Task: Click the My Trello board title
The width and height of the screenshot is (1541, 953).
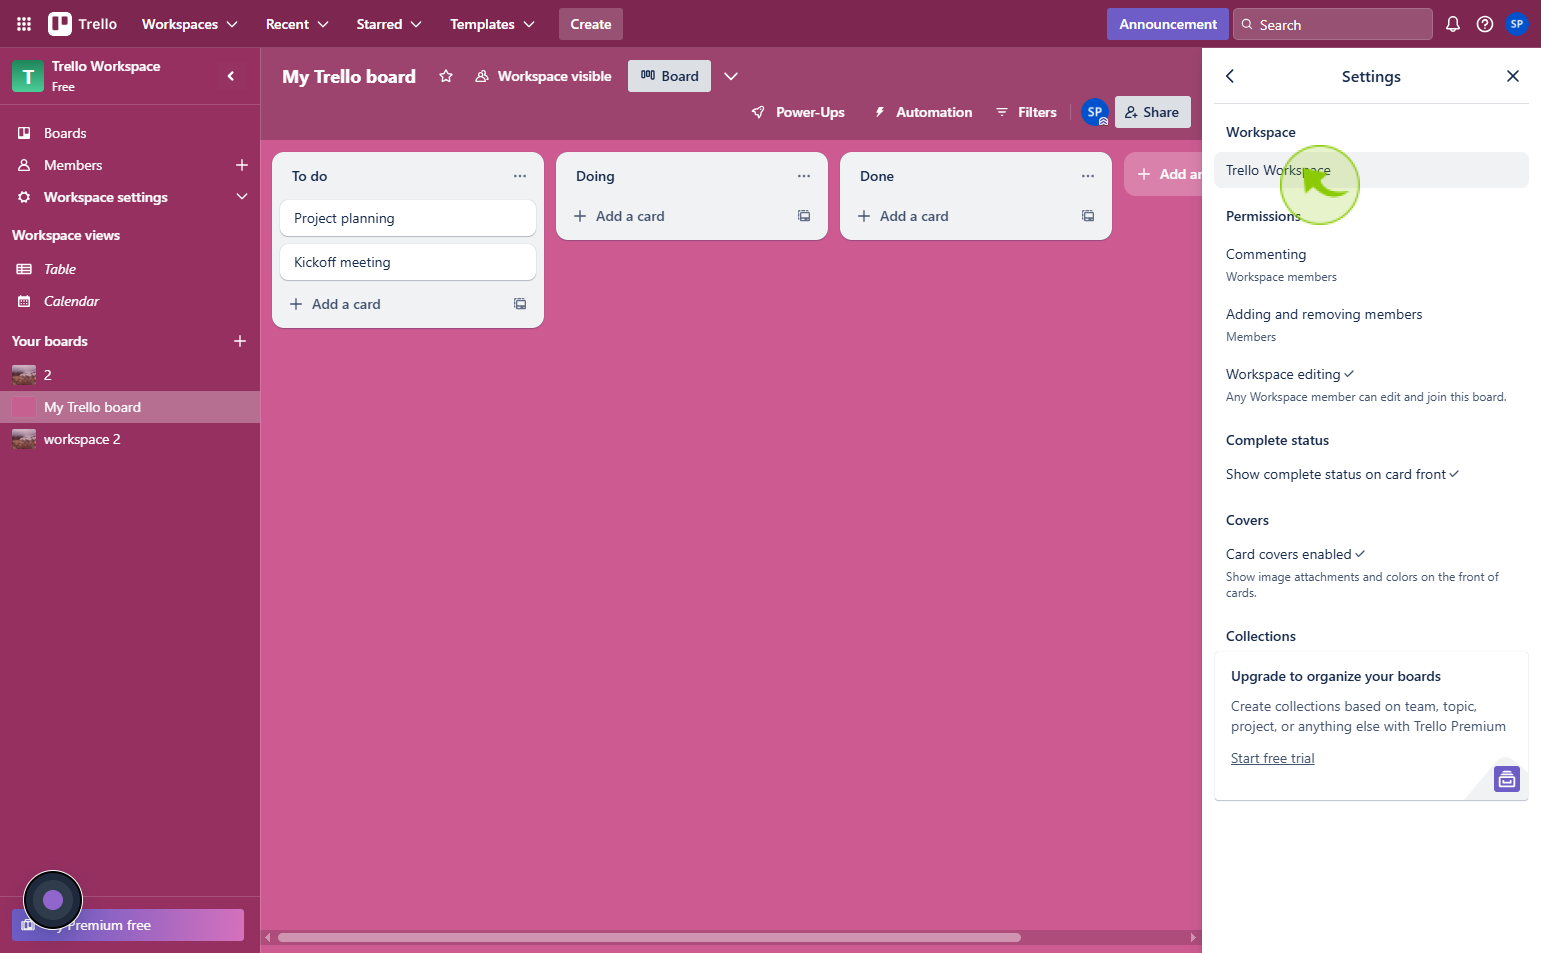Action: (x=349, y=76)
